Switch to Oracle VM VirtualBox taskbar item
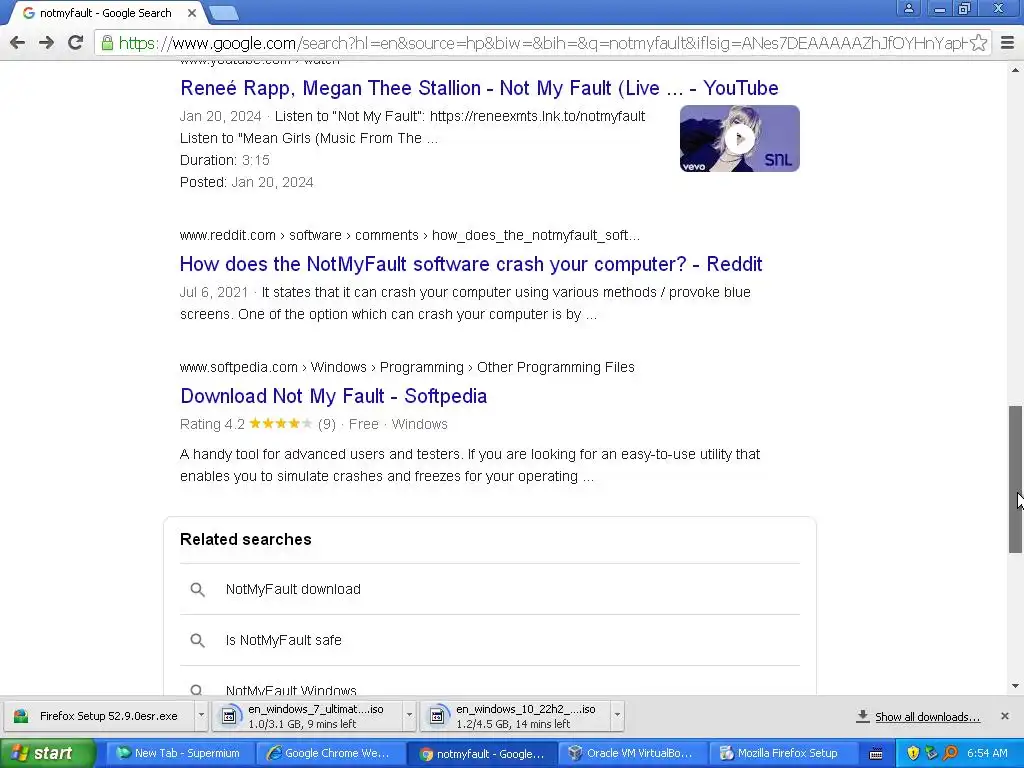1024x768 pixels. [x=633, y=753]
